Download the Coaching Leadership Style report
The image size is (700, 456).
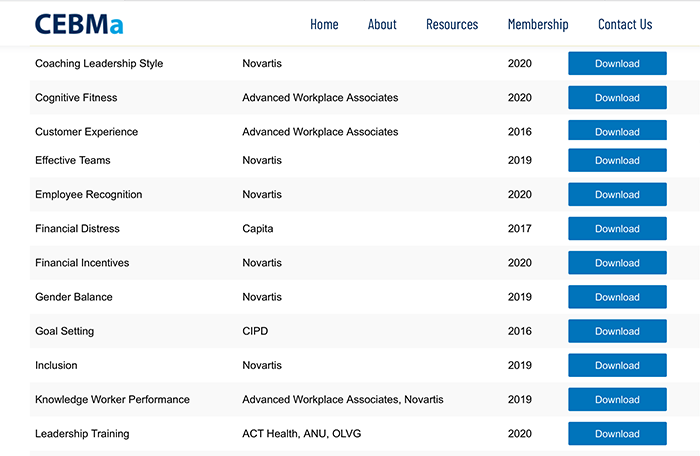(x=617, y=63)
